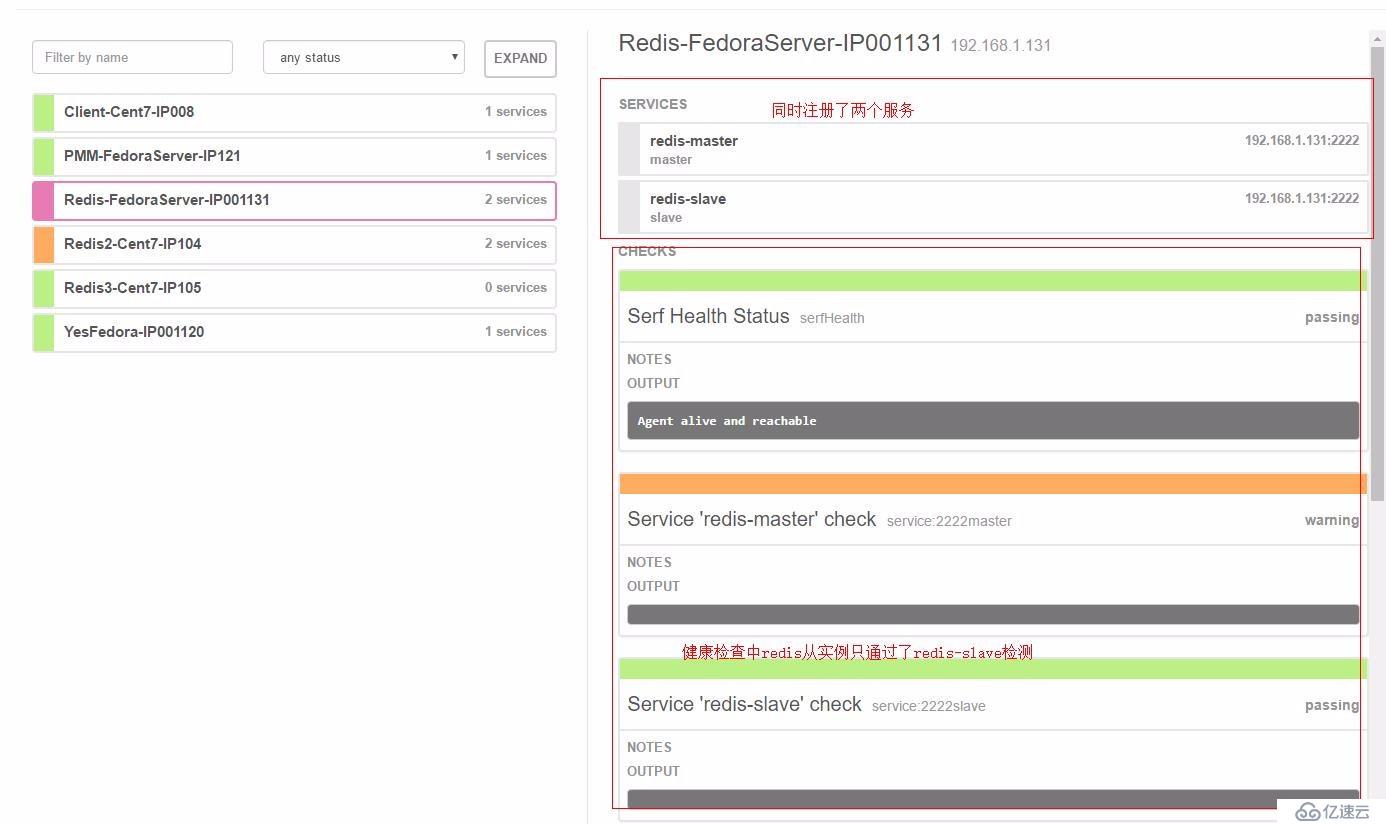Click the SERVICES section heading
Image resolution: width=1386 pixels, height=824 pixels.
[x=653, y=104]
